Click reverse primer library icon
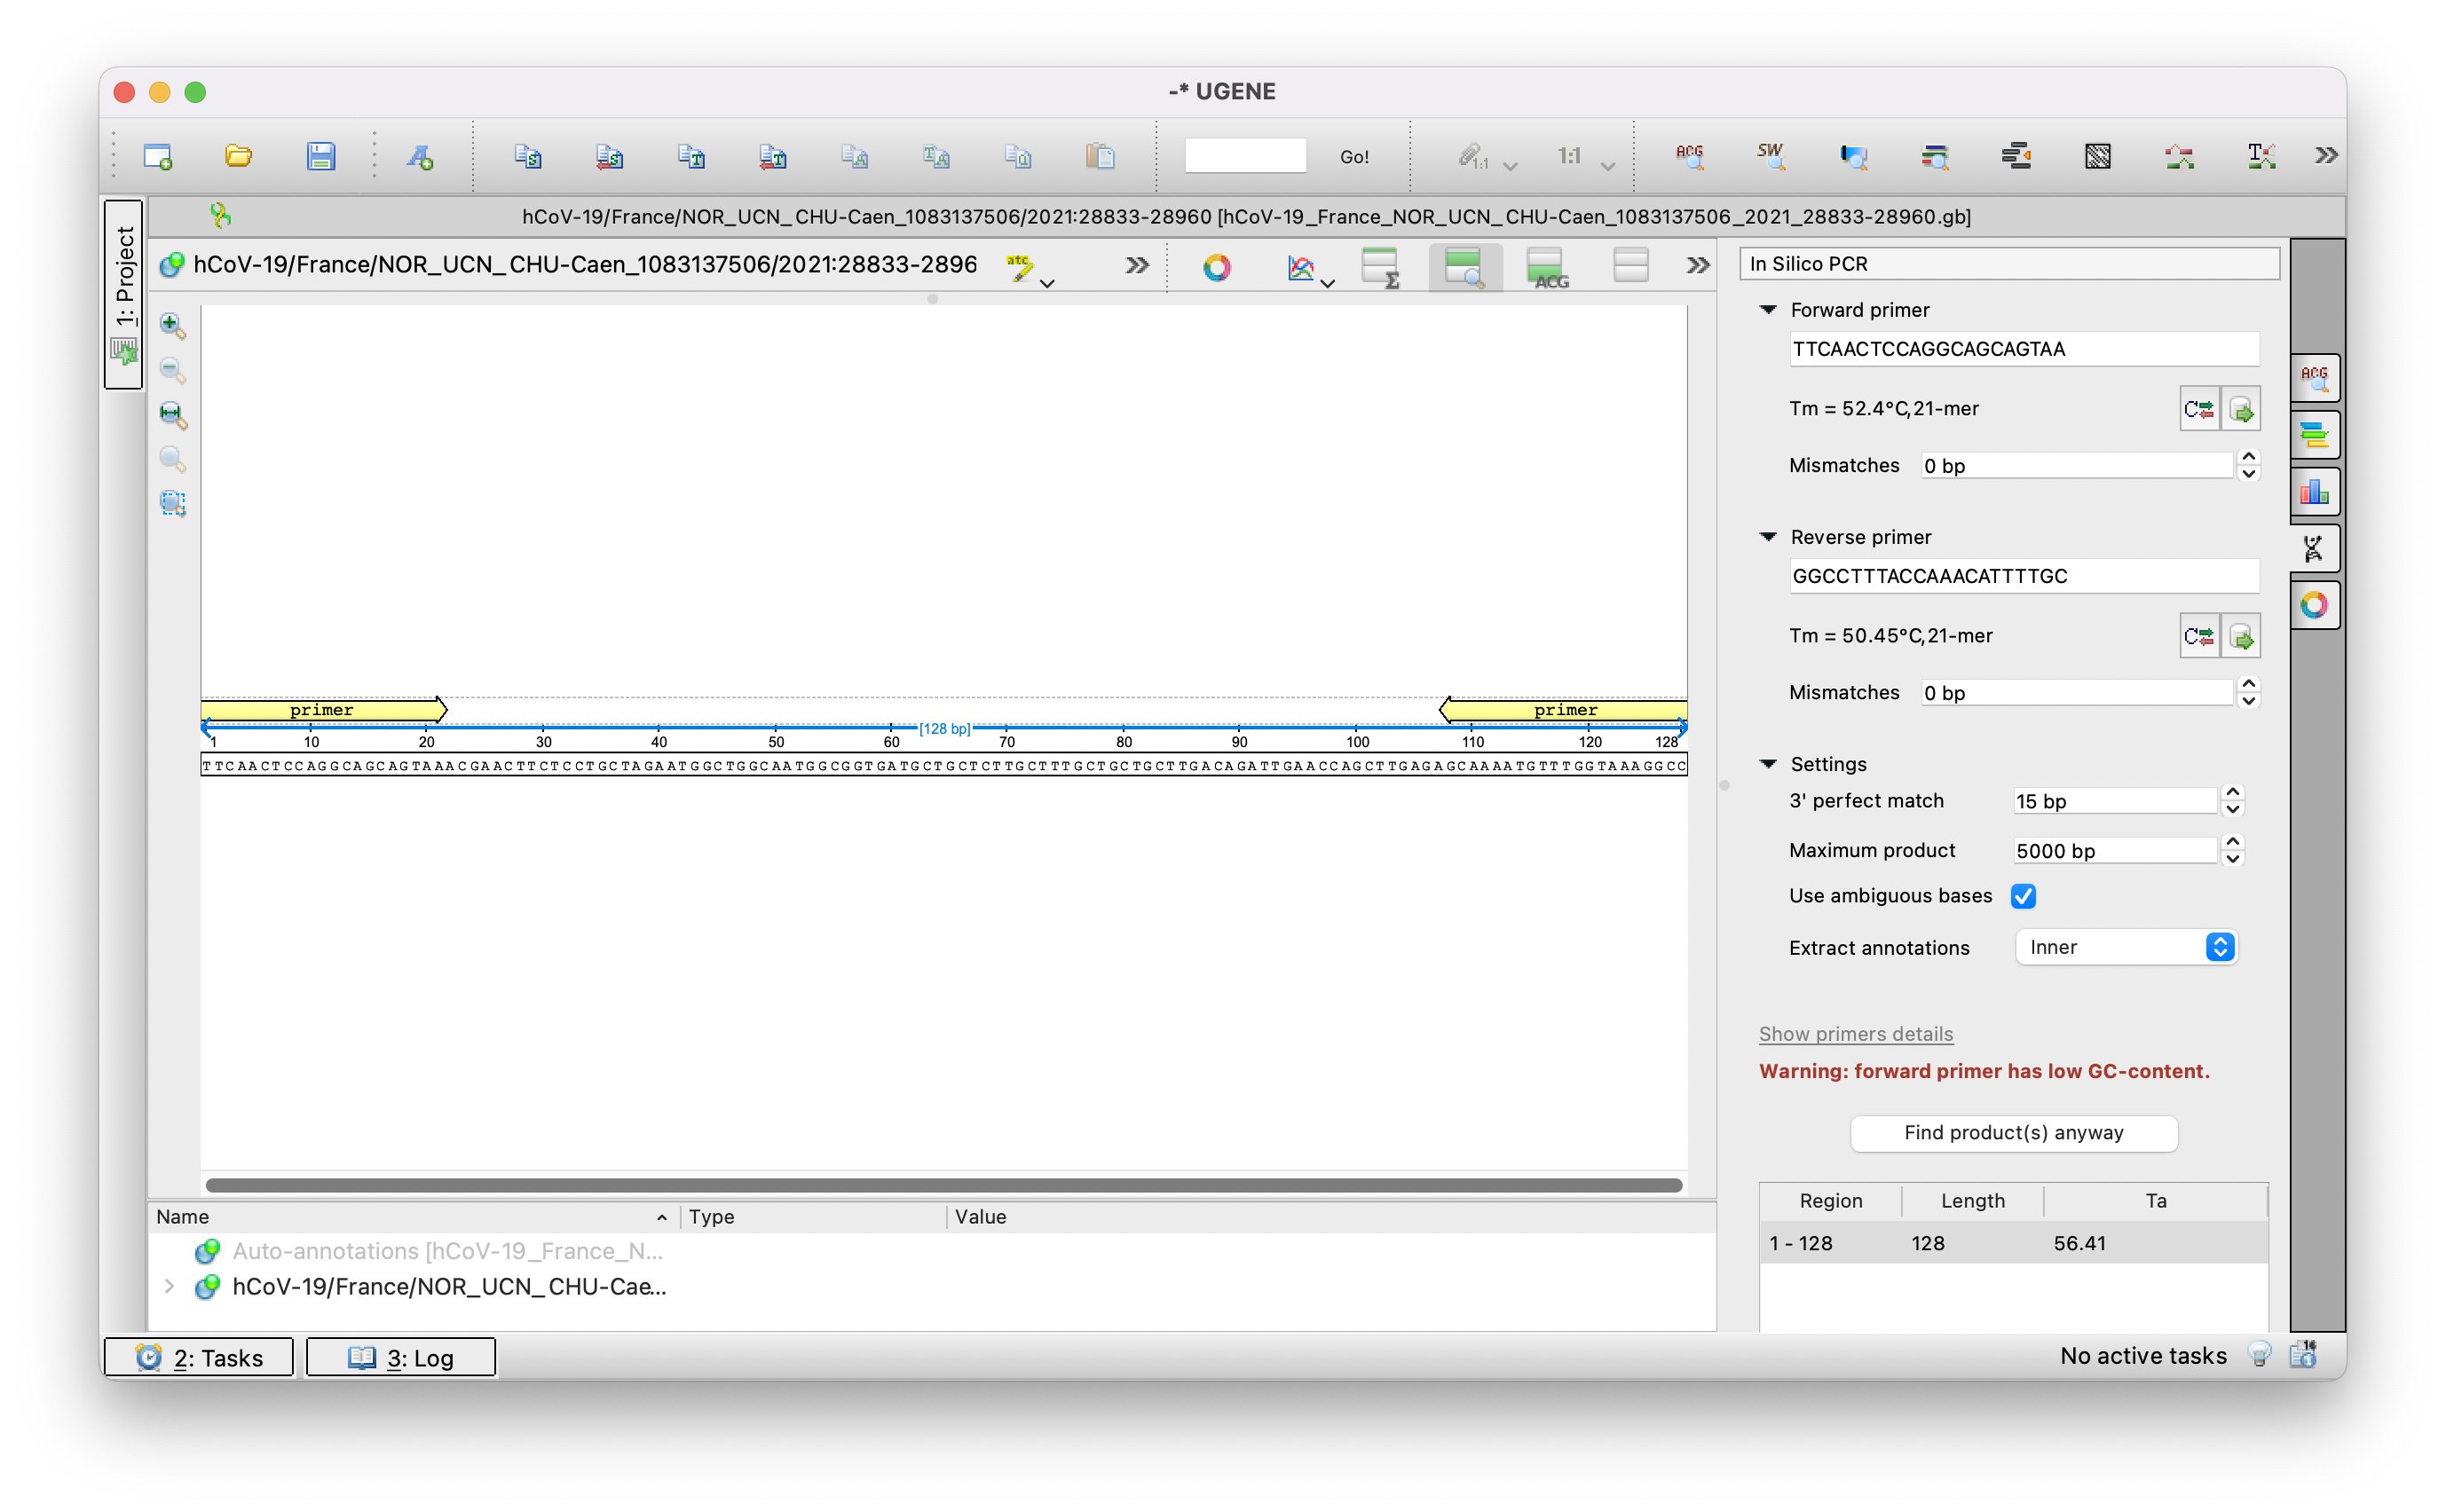Image resolution: width=2446 pixels, height=1512 pixels. 2241,636
